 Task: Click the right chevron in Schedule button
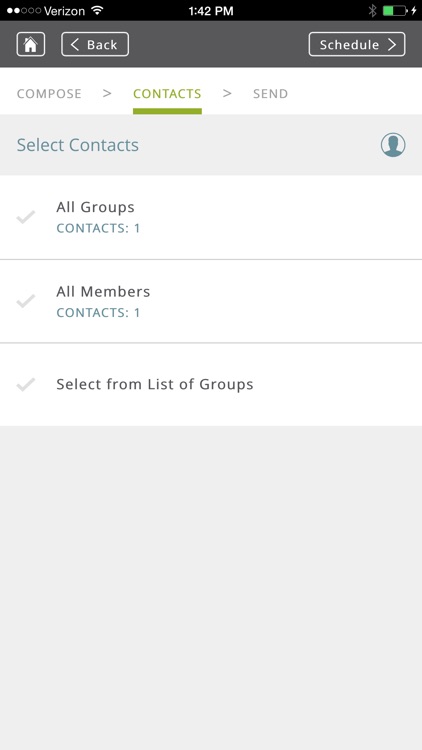pos(392,44)
